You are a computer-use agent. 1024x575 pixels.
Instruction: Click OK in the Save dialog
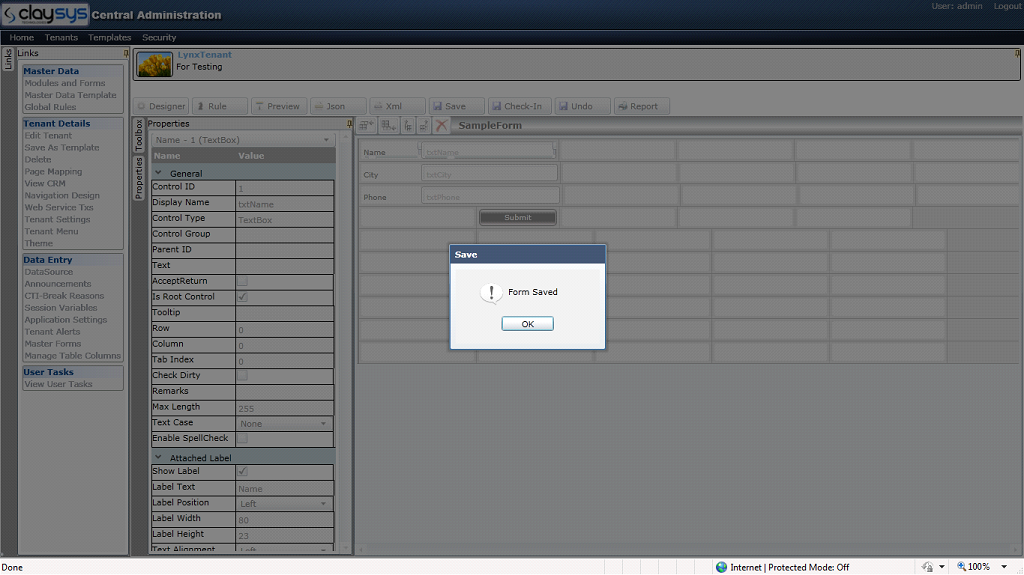tap(527, 323)
